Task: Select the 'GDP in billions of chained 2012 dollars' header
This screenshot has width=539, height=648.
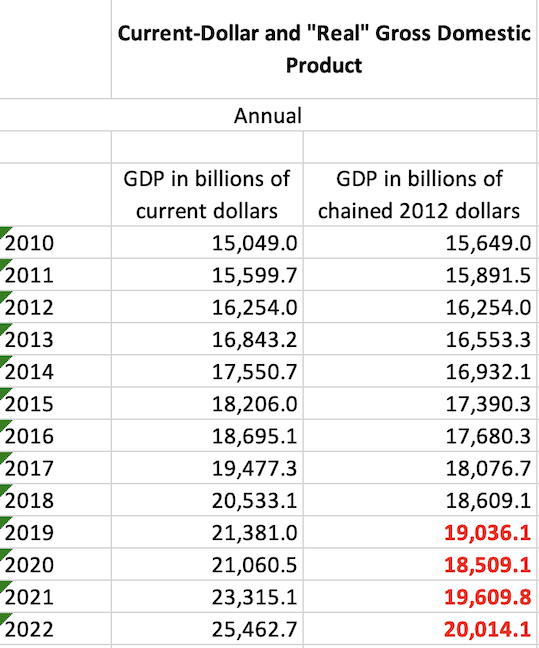Action: (x=420, y=195)
